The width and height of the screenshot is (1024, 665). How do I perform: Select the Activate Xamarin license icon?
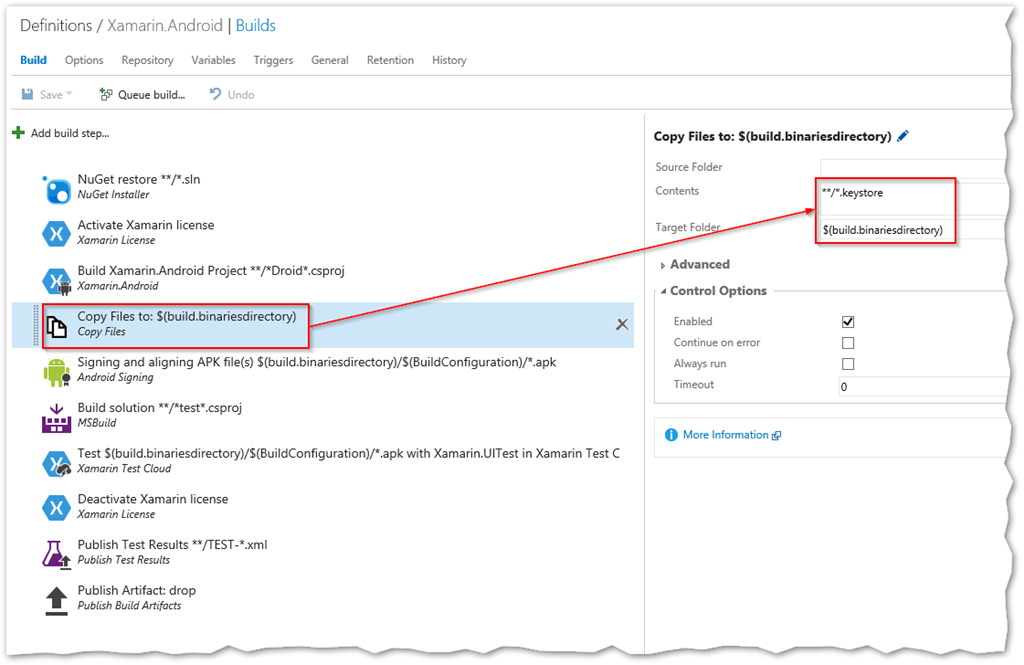coord(56,234)
